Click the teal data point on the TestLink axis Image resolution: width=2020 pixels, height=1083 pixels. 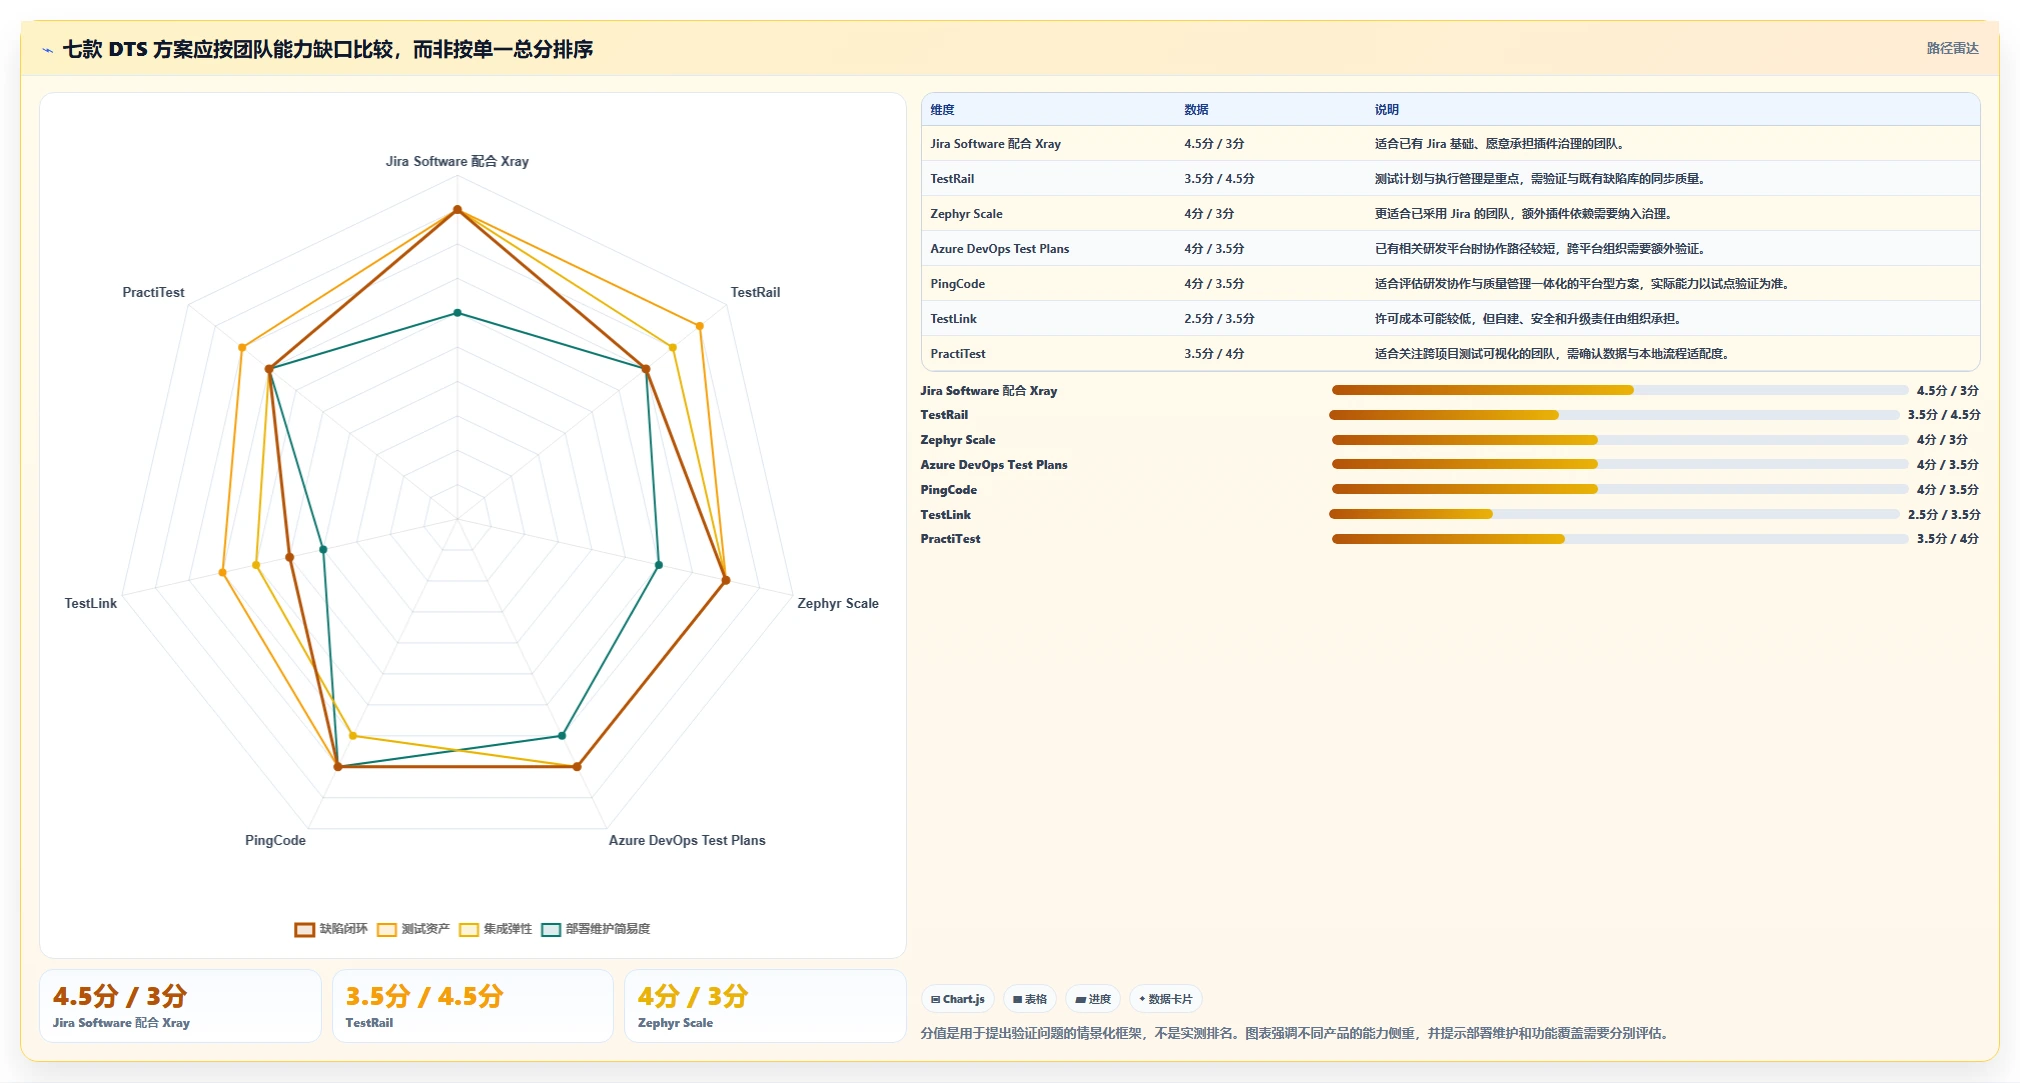[x=323, y=549]
